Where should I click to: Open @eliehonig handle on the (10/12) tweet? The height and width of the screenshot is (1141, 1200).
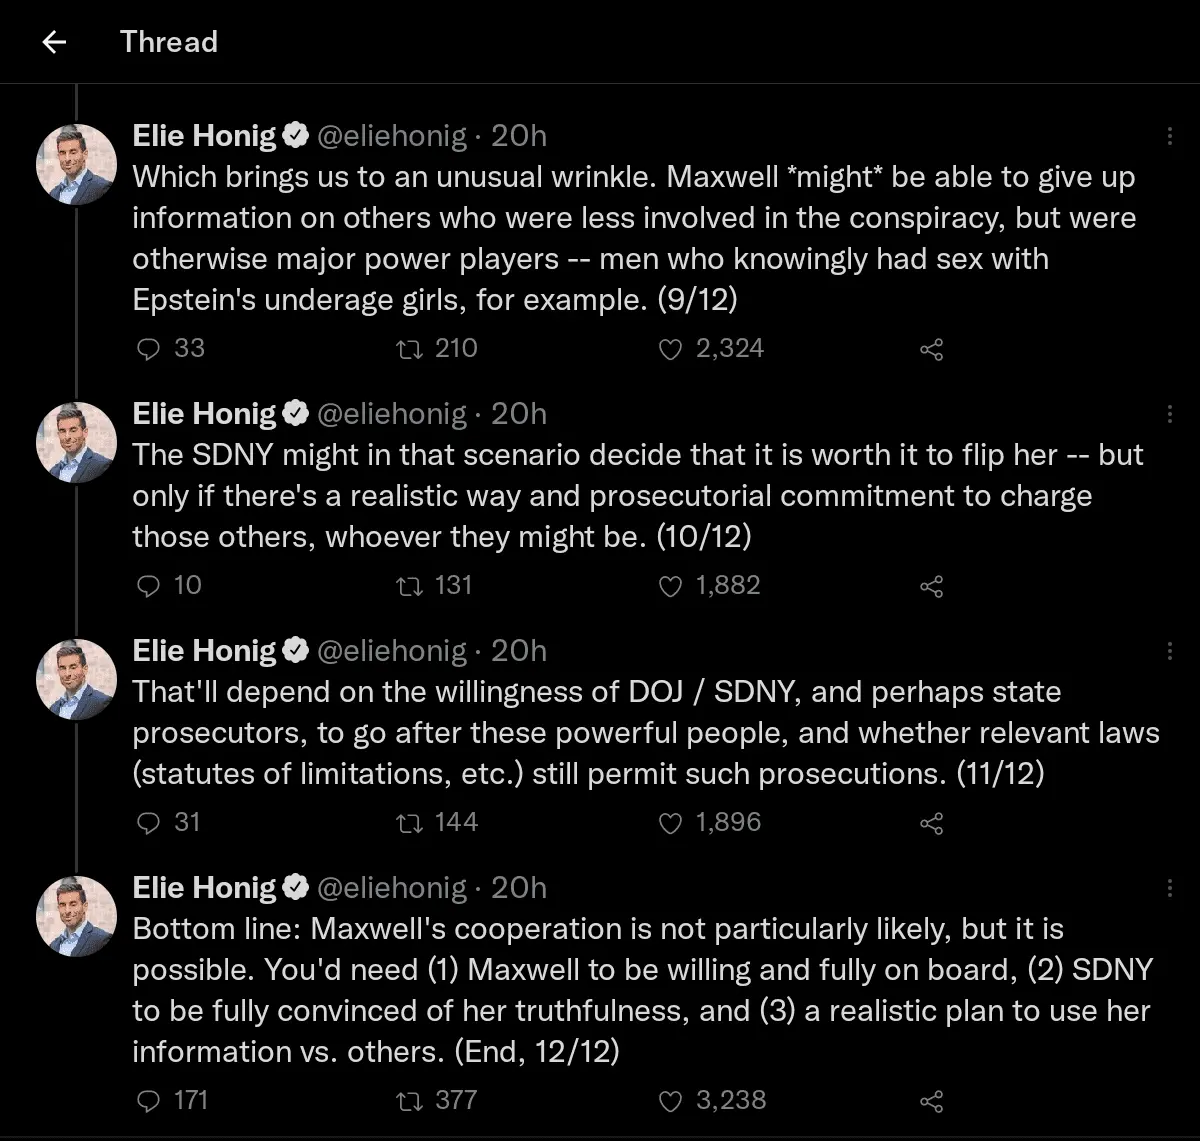pos(392,413)
